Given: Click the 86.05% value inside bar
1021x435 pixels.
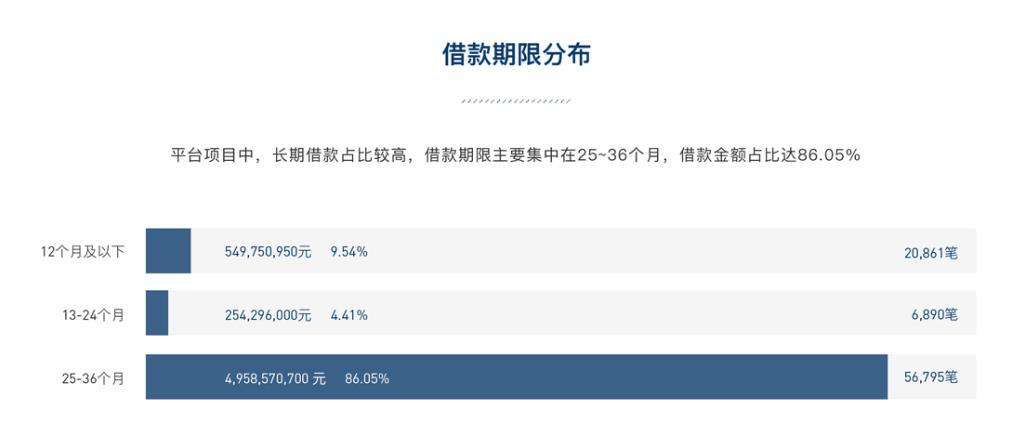Looking at the screenshot, I should [367, 378].
